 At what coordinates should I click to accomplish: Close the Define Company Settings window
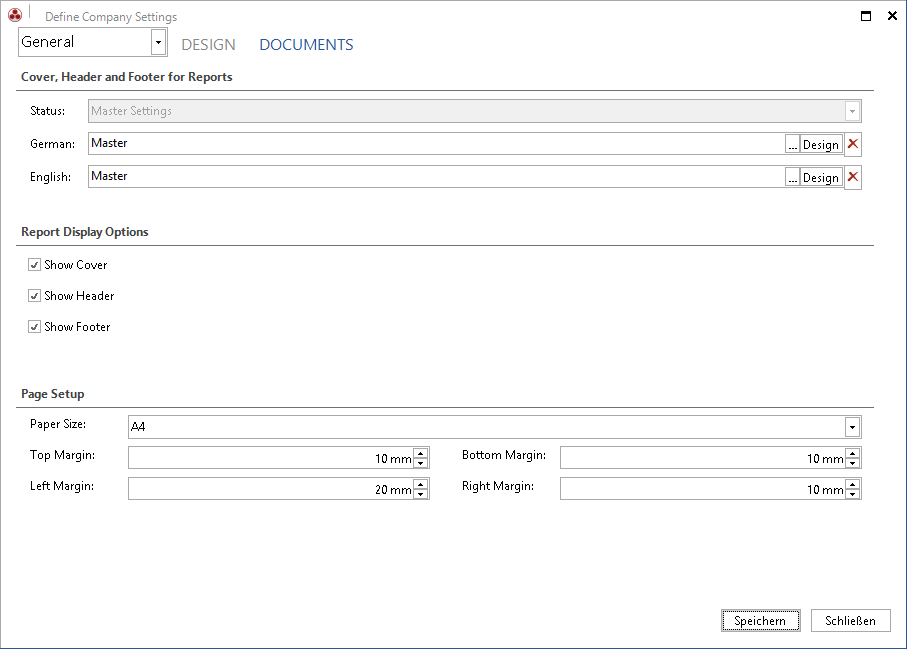pyautogui.click(x=893, y=16)
